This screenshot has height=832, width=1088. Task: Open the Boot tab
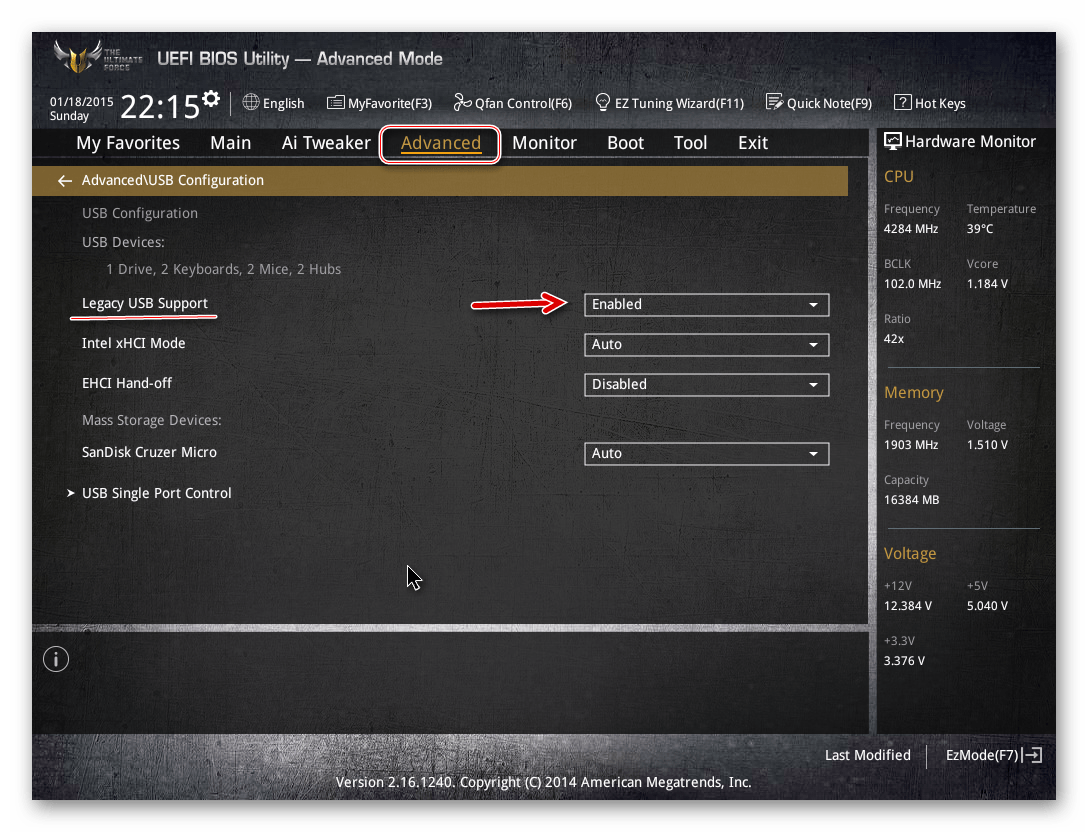[x=625, y=143]
